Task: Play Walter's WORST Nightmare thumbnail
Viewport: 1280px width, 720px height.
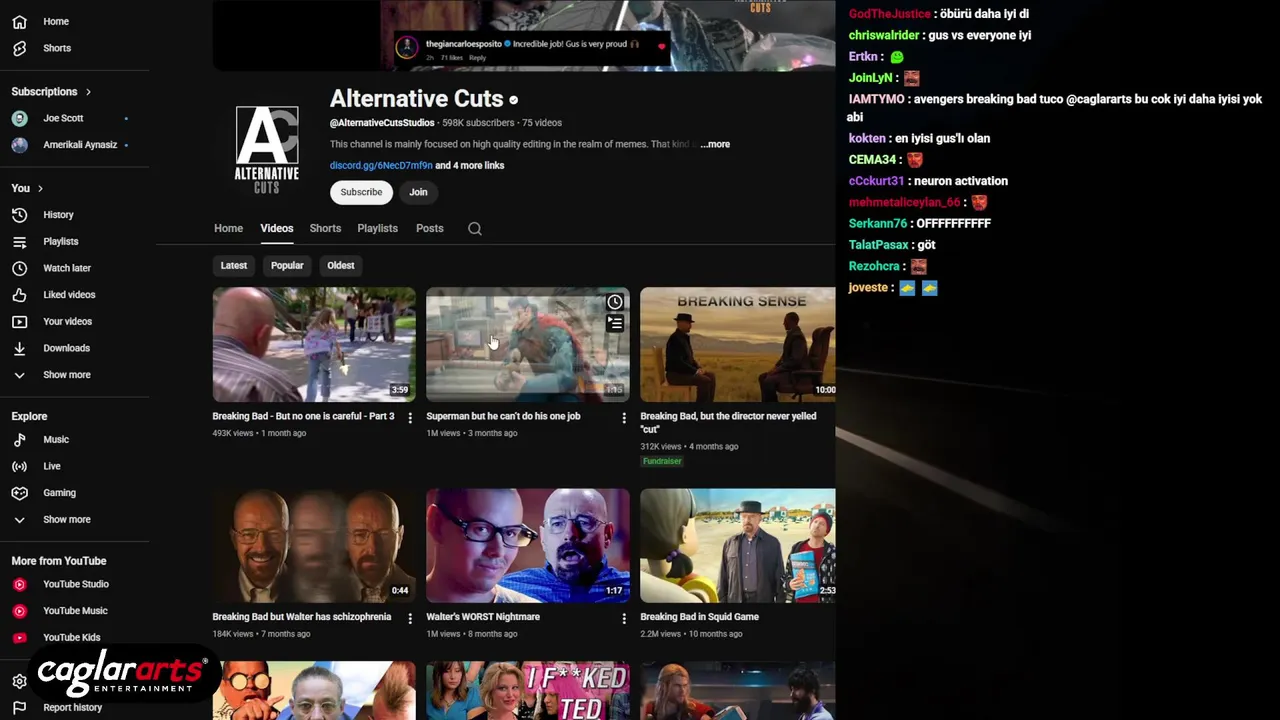Action: (x=528, y=546)
